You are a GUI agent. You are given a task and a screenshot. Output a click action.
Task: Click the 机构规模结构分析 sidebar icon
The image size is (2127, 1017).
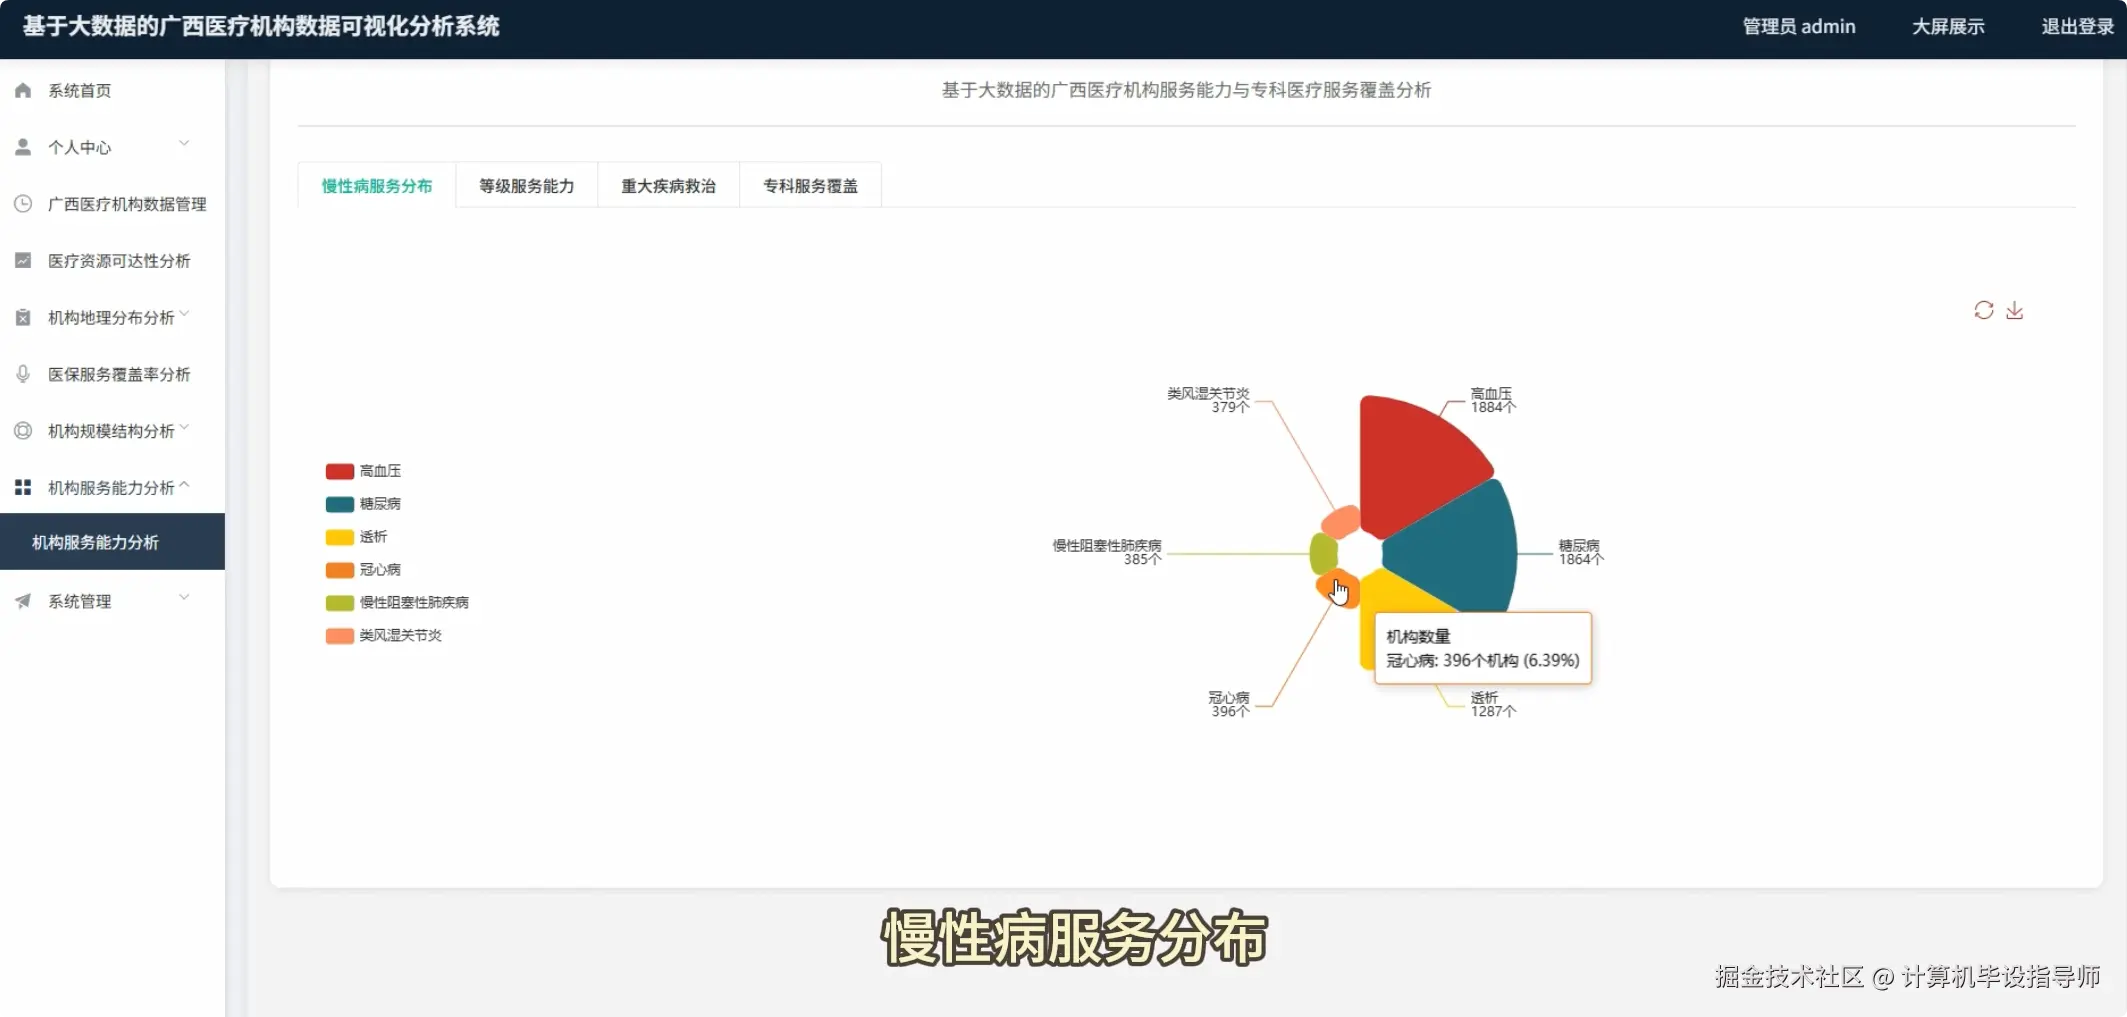tap(22, 430)
